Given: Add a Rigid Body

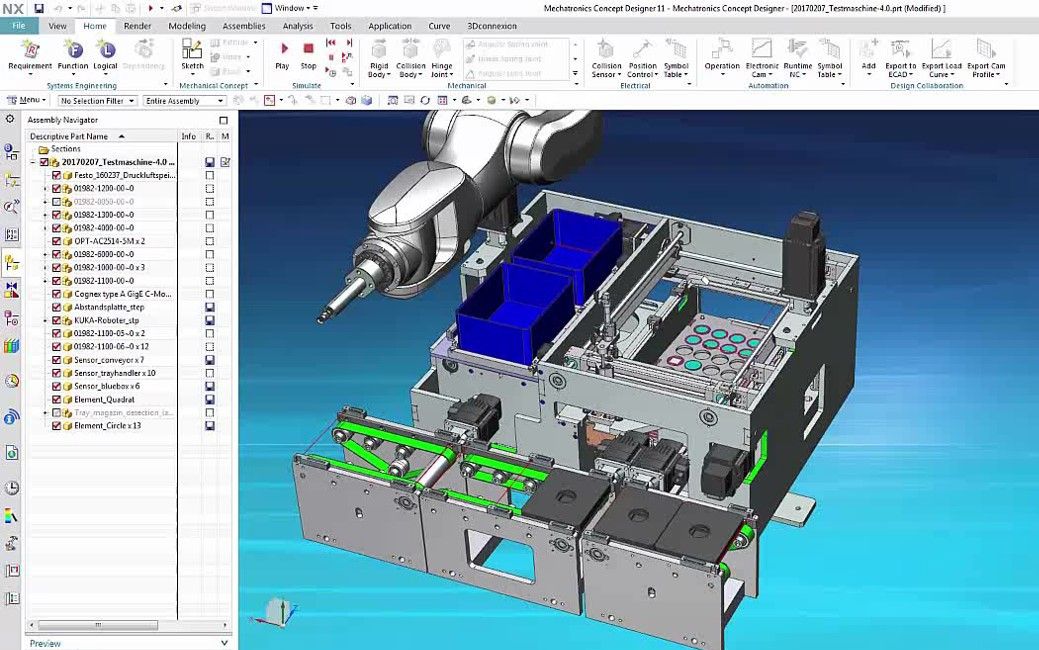Looking at the screenshot, I should coord(379,58).
